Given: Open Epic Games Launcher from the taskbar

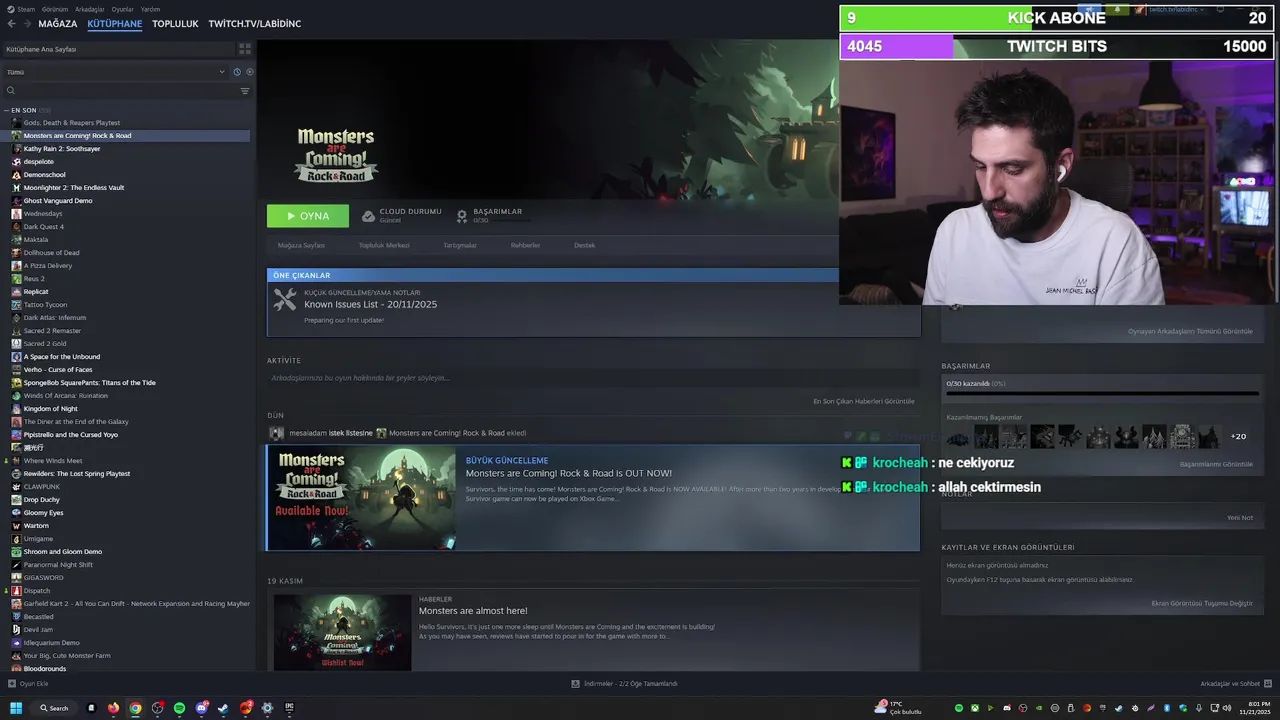Looking at the screenshot, I should pyautogui.click(x=289, y=708).
